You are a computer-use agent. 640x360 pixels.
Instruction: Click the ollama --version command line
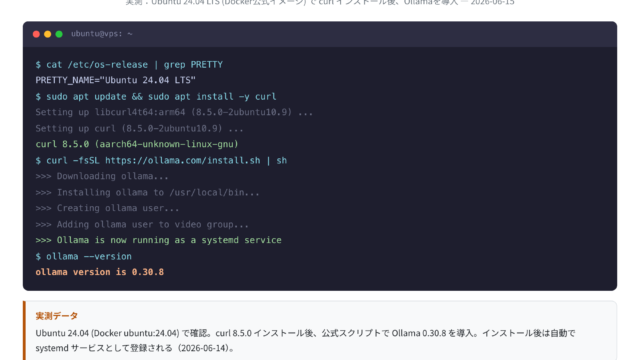point(84,257)
